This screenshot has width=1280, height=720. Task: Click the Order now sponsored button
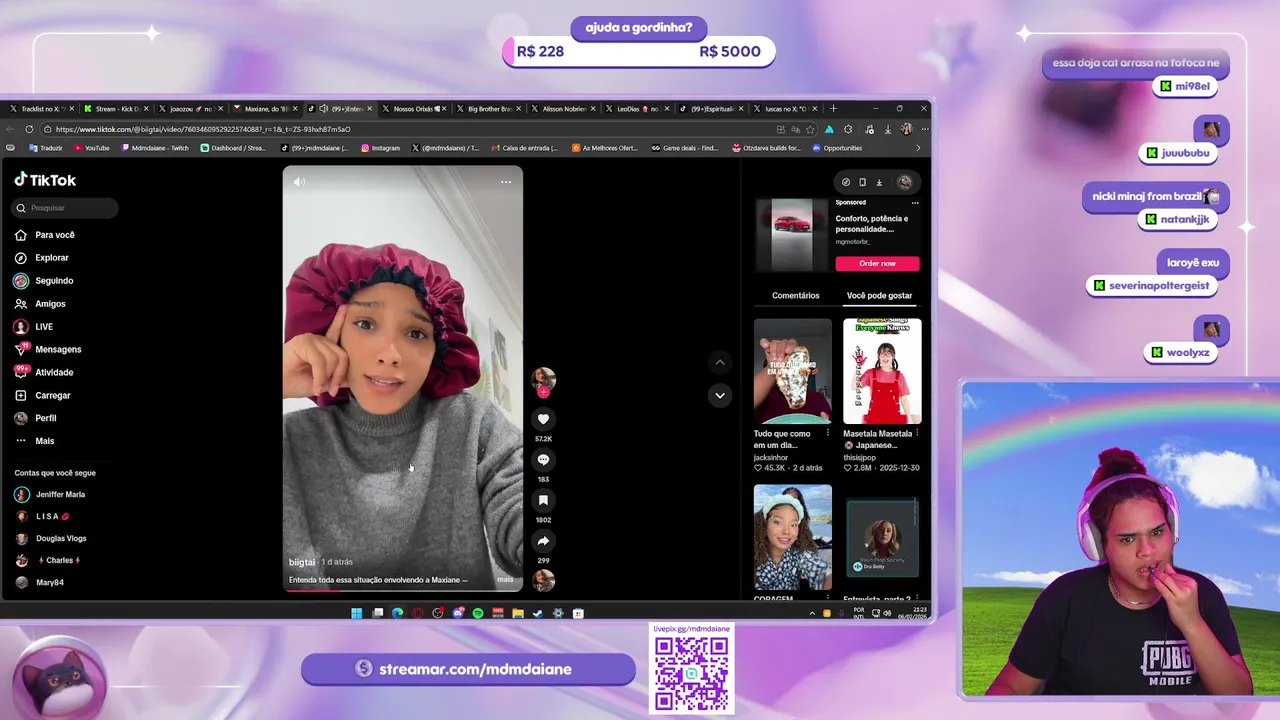(877, 263)
